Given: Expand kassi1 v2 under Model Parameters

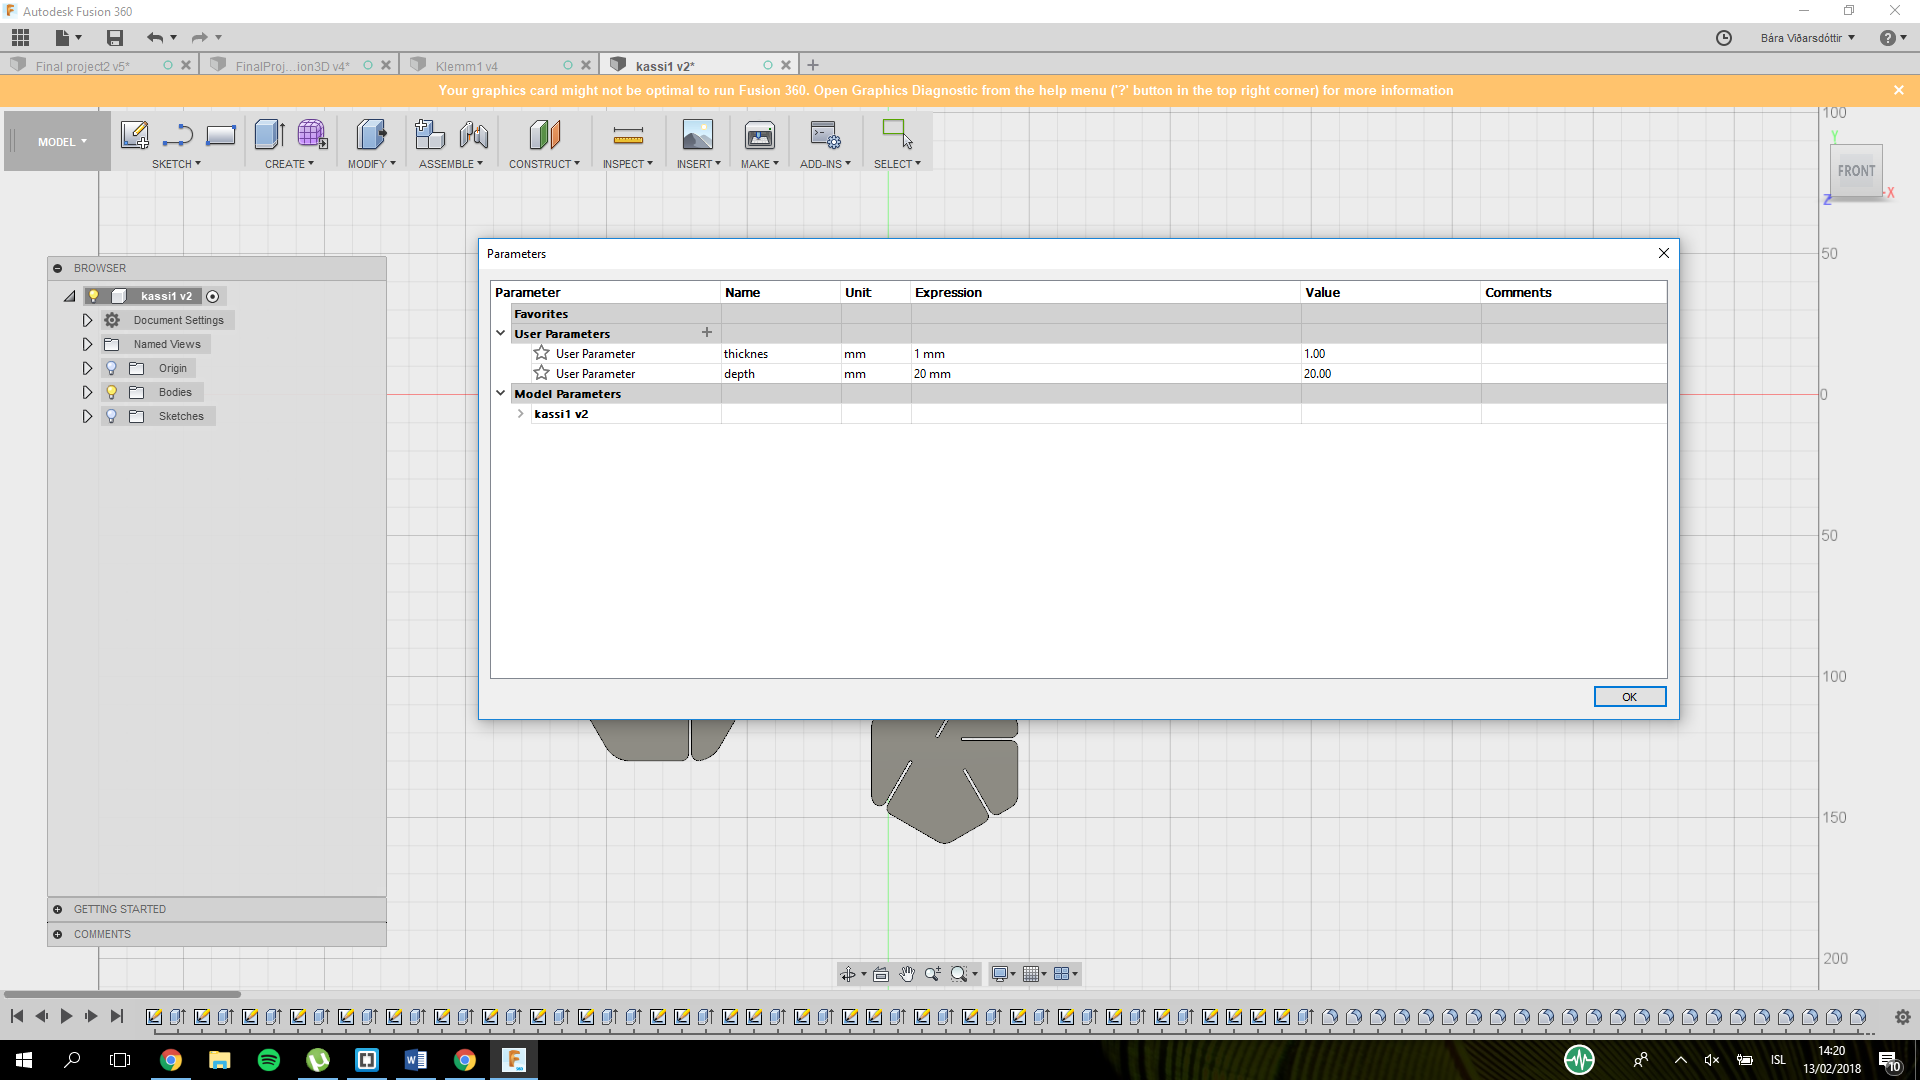Looking at the screenshot, I should click(x=520, y=413).
